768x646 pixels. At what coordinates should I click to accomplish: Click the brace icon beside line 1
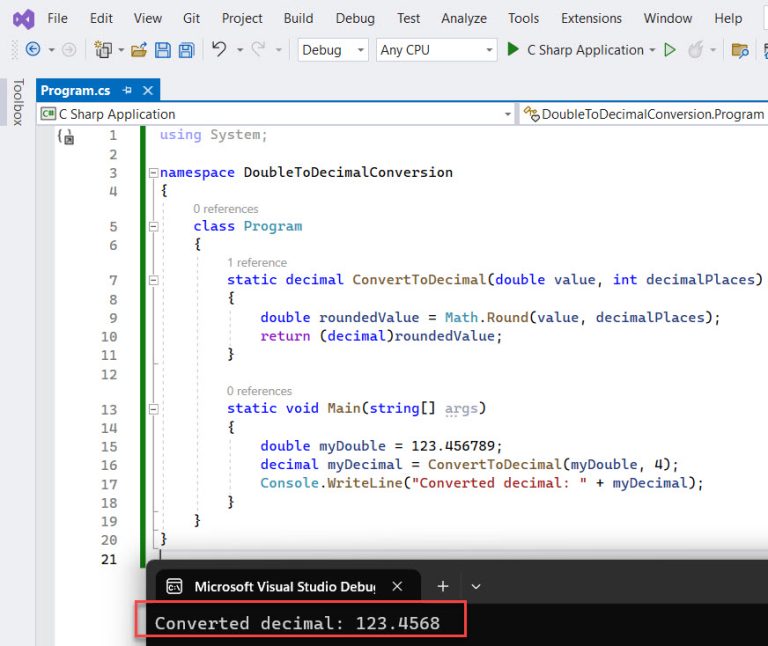pos(66,137)
